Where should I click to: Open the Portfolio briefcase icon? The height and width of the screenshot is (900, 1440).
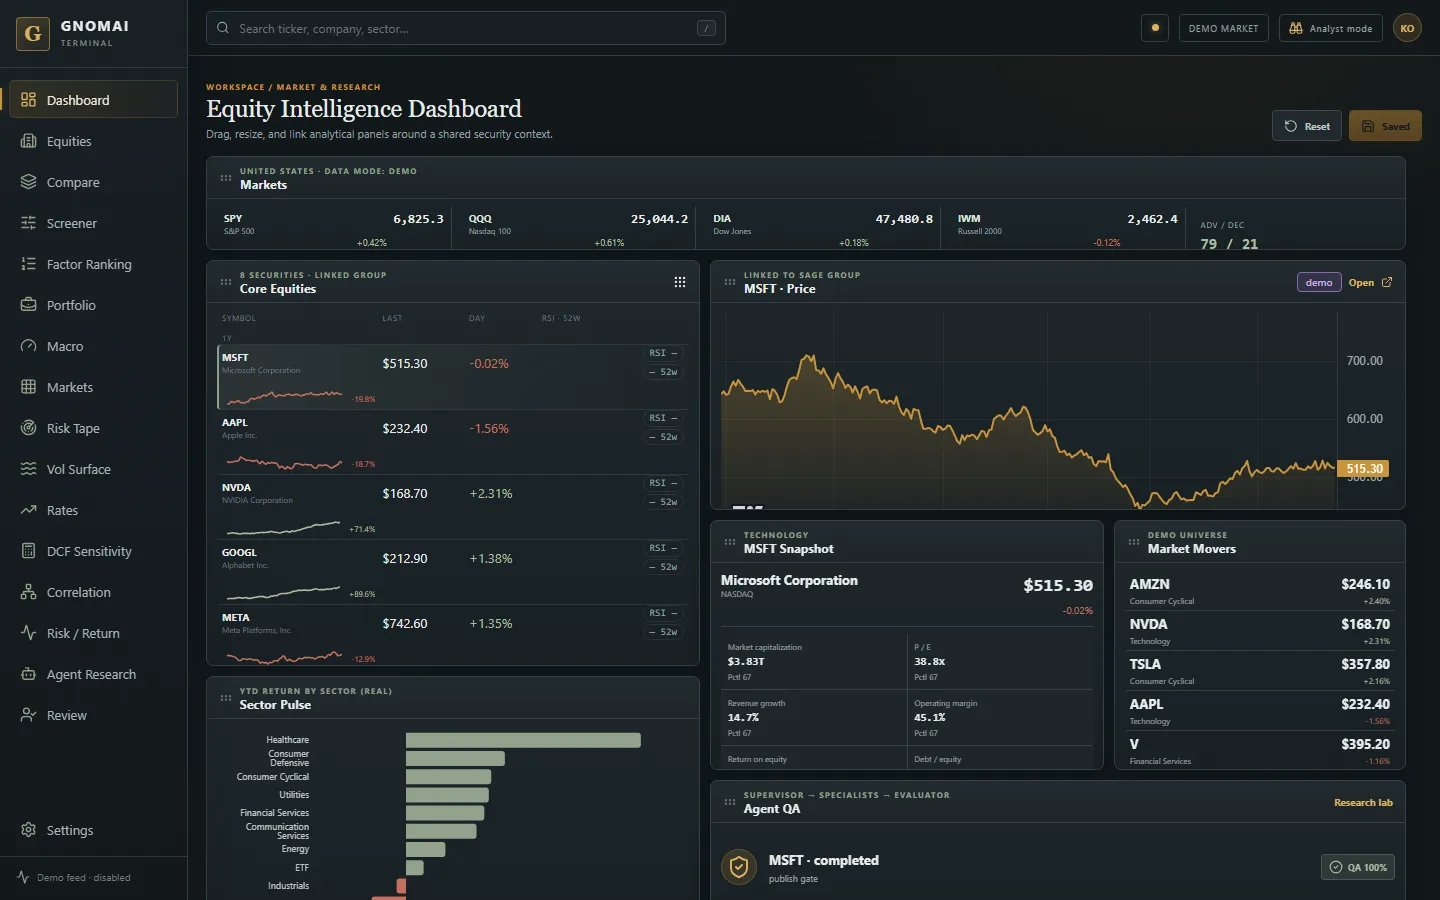[x=28, y=305]
